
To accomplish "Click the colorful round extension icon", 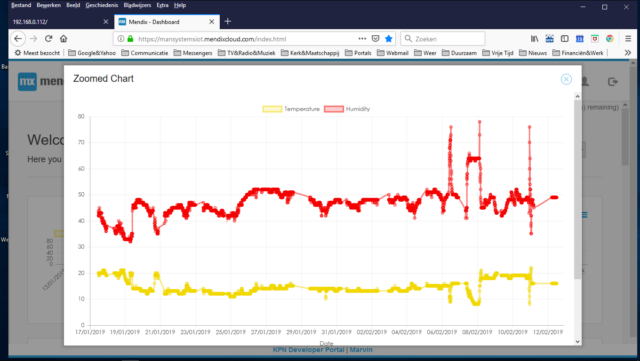I will pos(609,39).
